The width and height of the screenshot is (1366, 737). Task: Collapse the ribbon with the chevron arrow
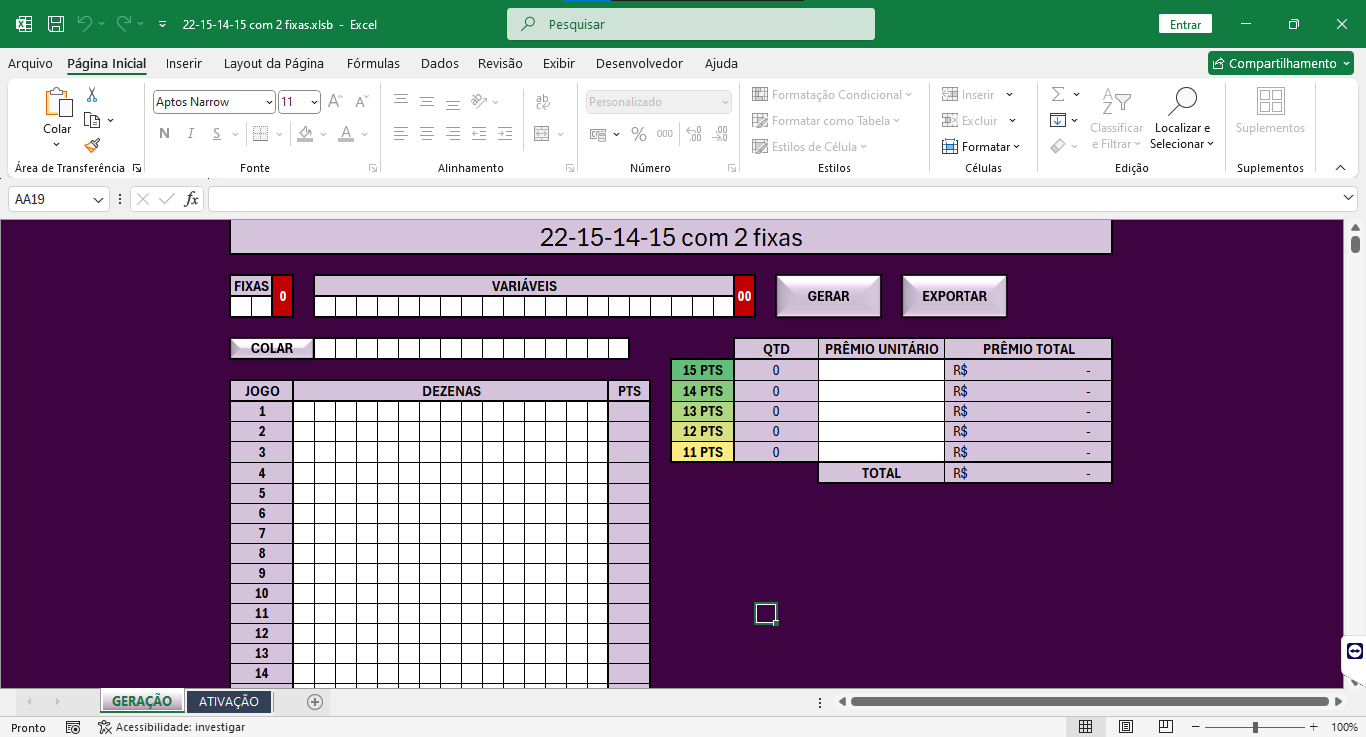coord(1343,168)
